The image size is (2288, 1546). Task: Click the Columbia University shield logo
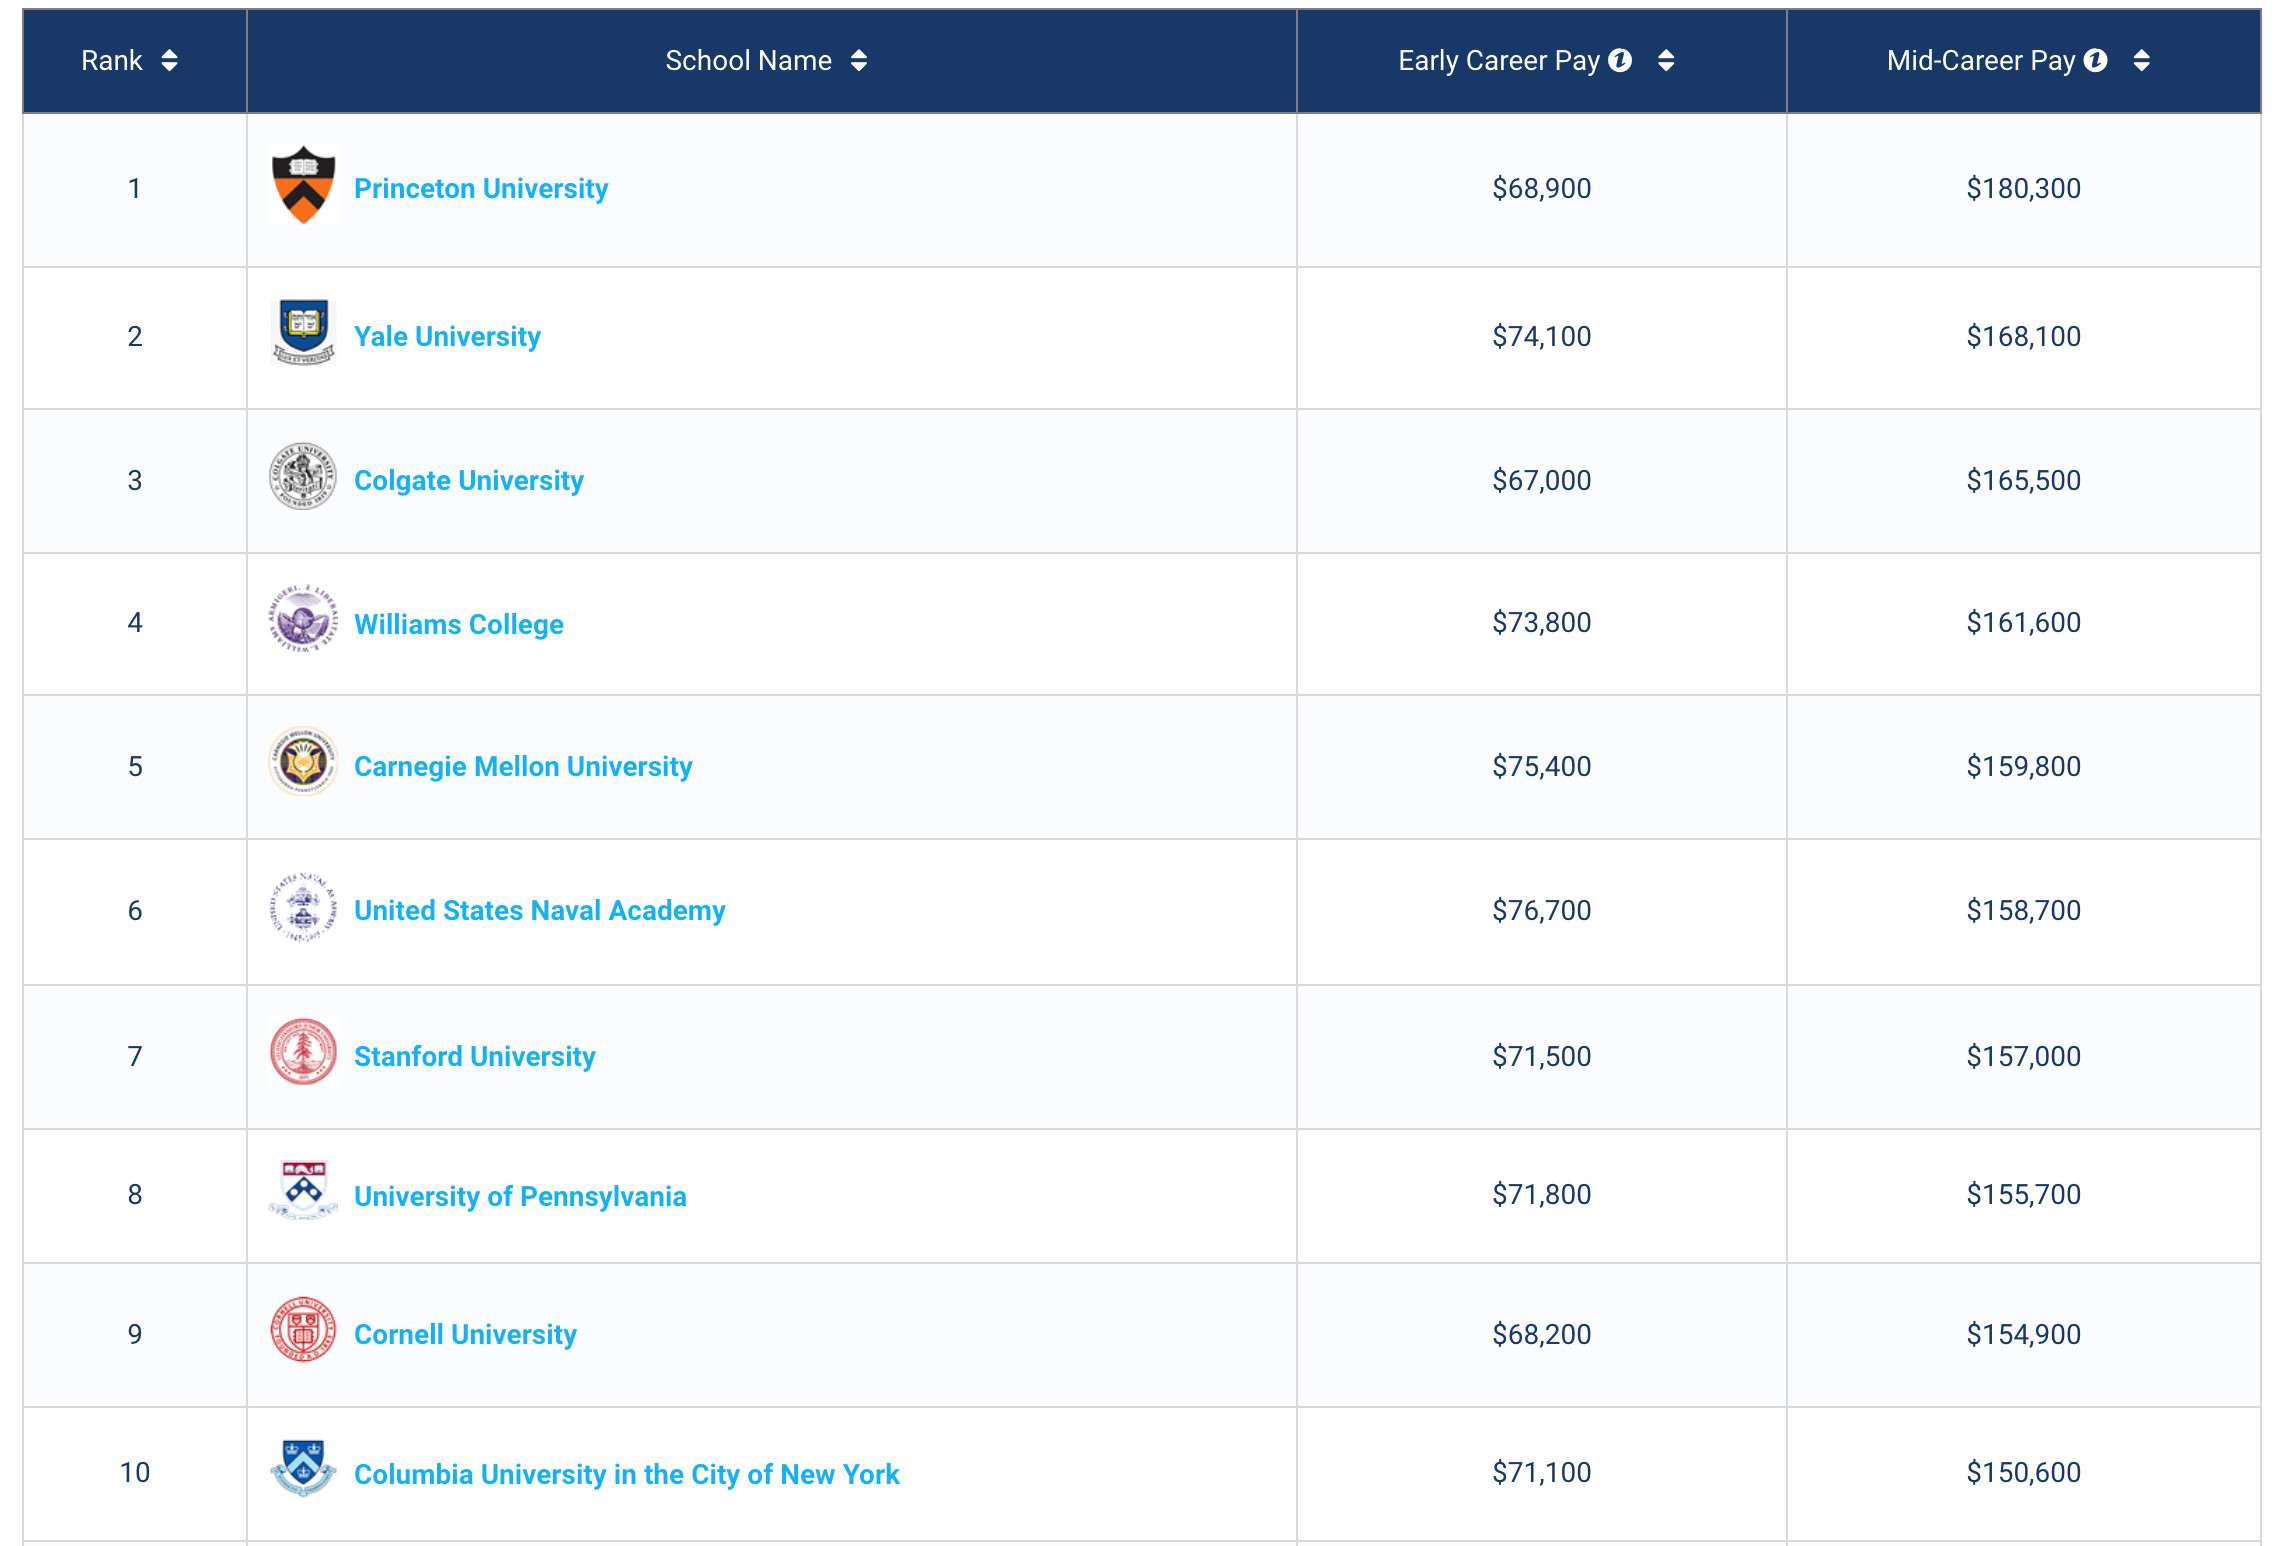click(x=303, y=1468)
